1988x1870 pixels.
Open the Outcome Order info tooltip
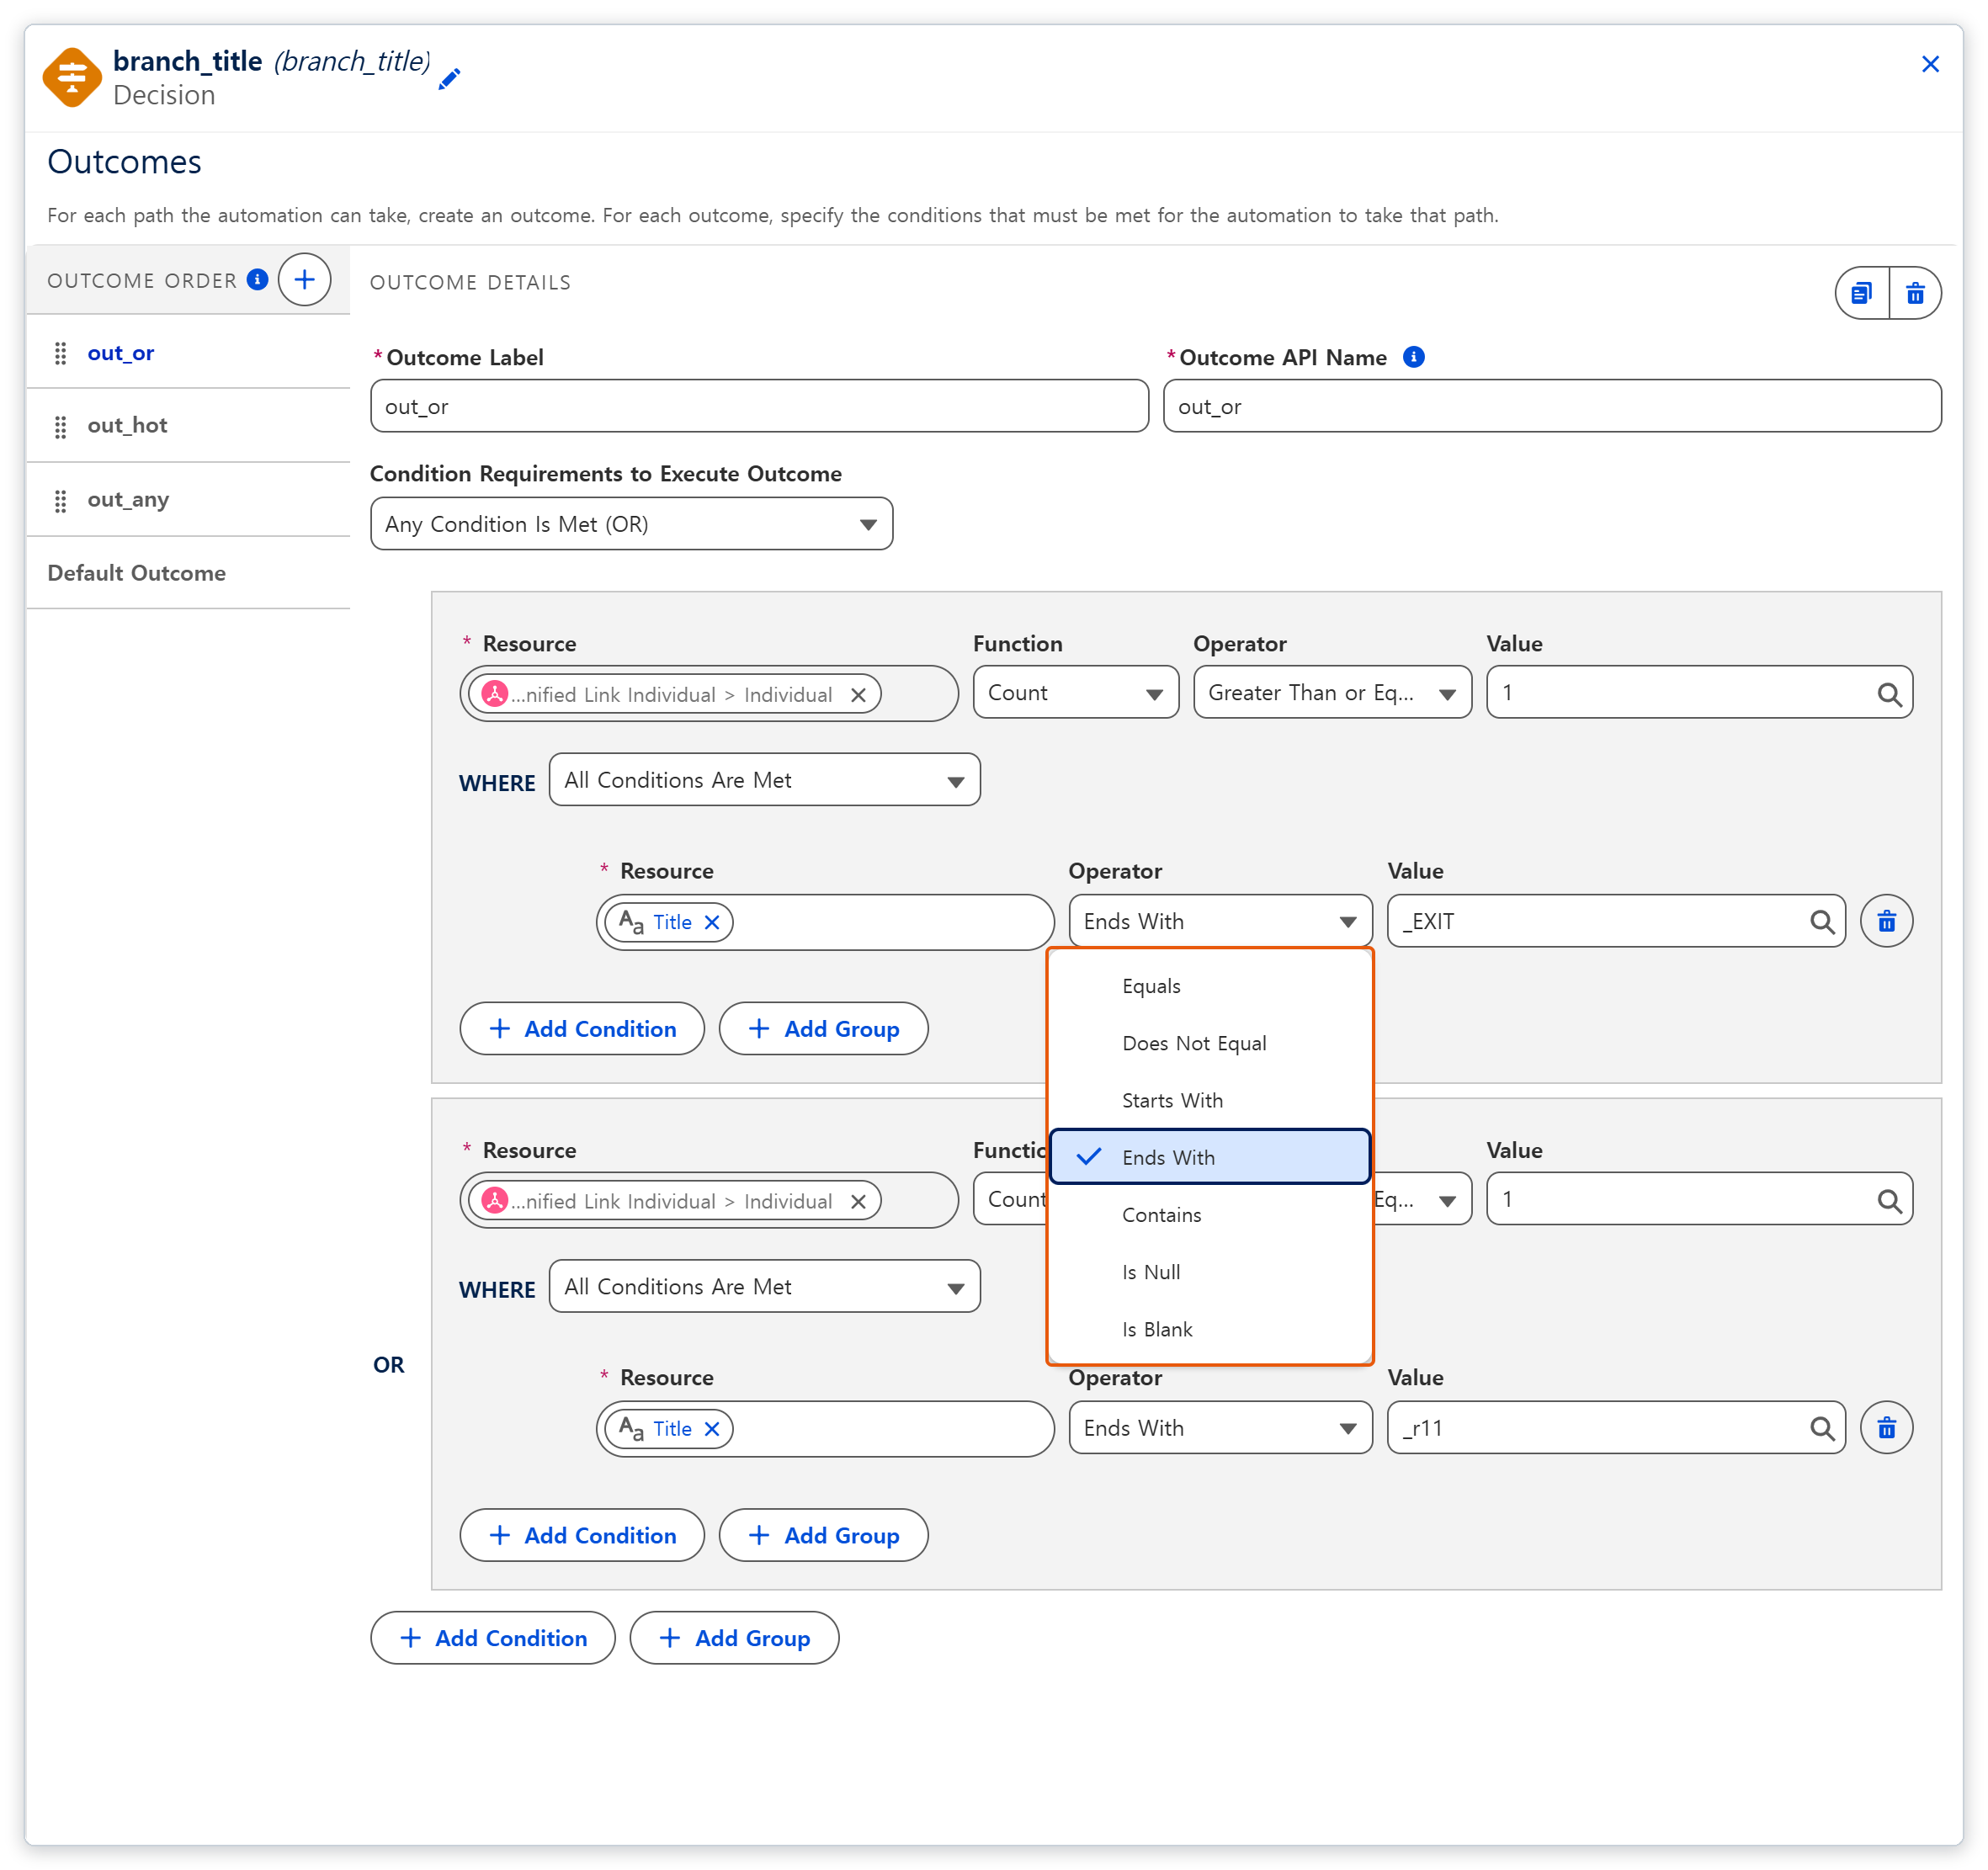(257, 280)
